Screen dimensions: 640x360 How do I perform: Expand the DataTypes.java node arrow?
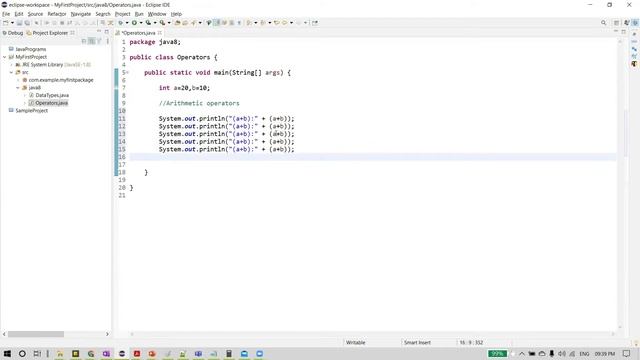[25, 96]
